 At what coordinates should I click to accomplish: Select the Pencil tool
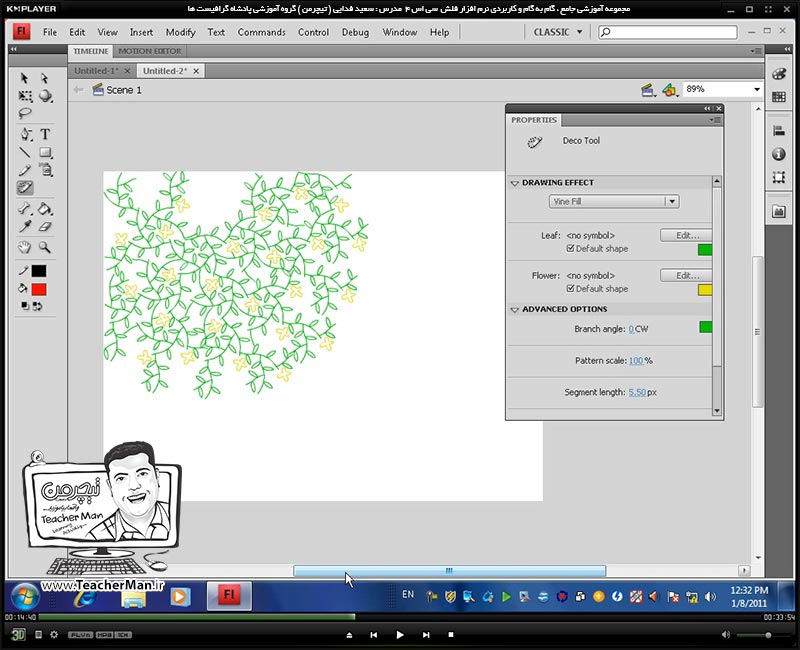(24, 170)
